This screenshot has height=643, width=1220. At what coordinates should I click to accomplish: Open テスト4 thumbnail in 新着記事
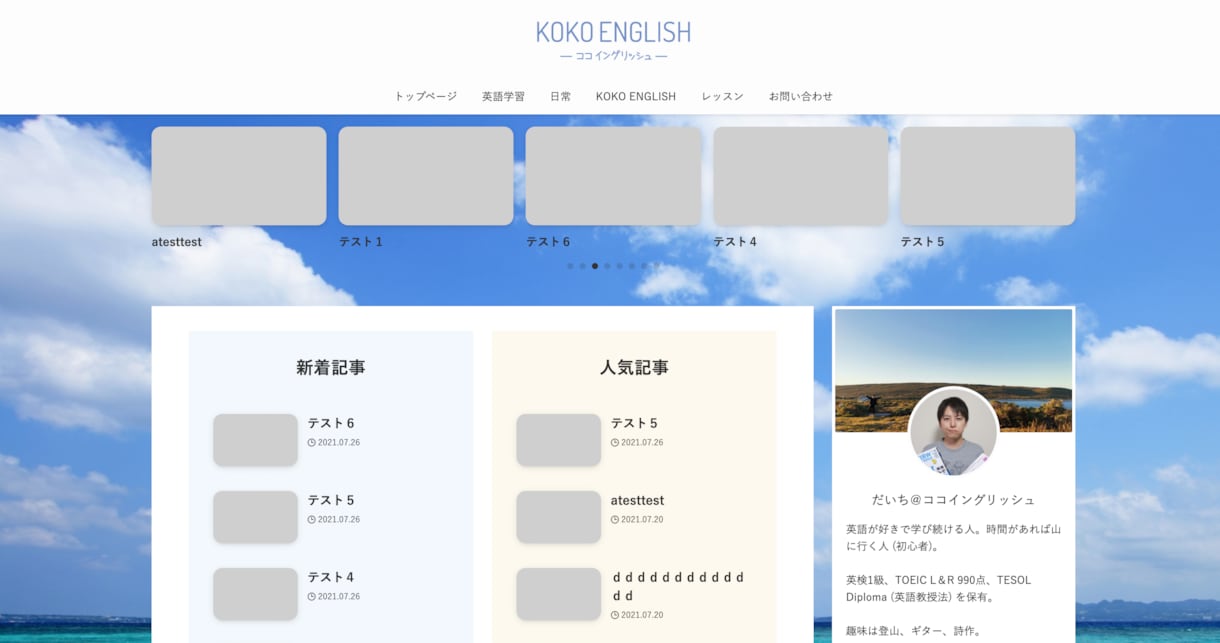255,594
